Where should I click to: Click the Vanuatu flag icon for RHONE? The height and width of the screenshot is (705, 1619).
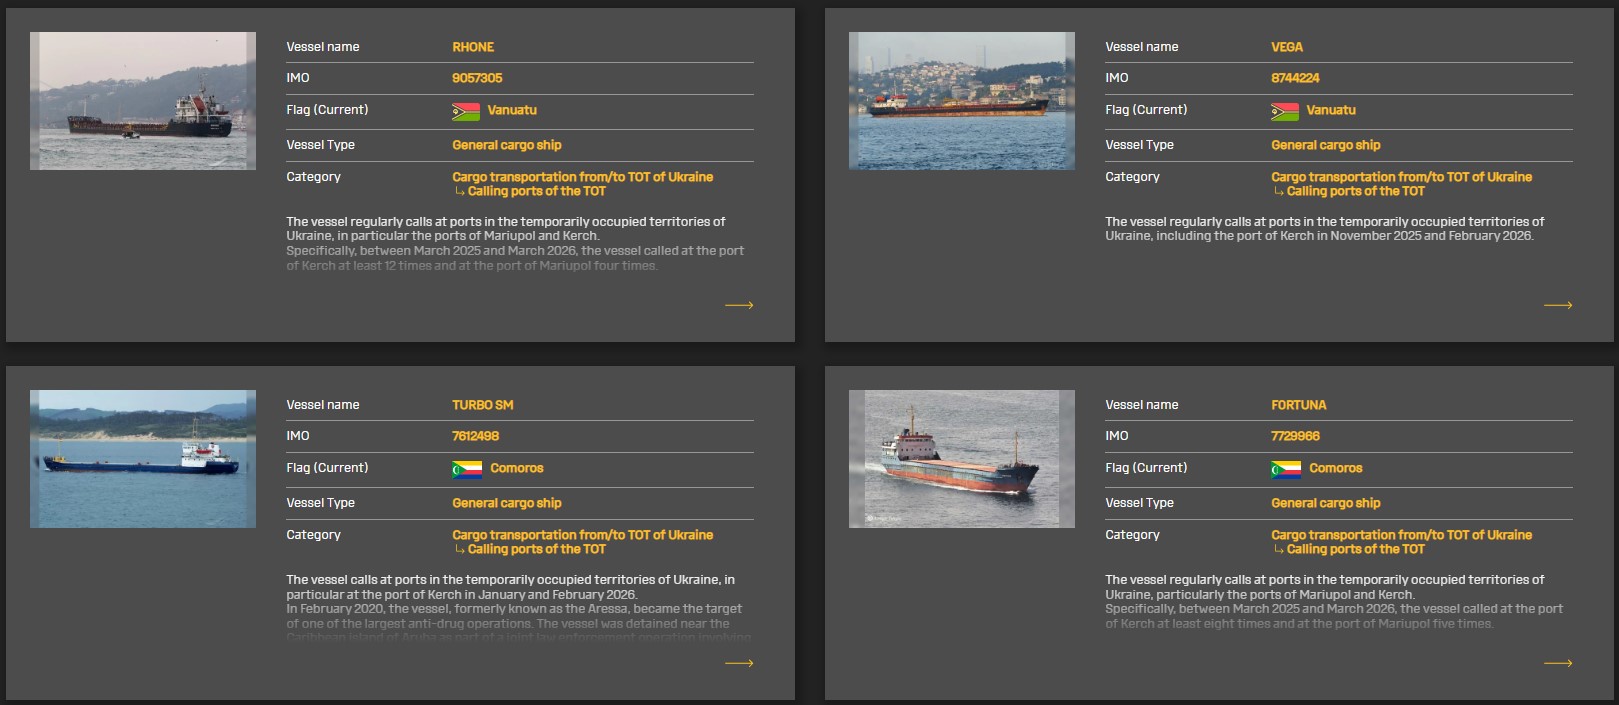(466, 111)
